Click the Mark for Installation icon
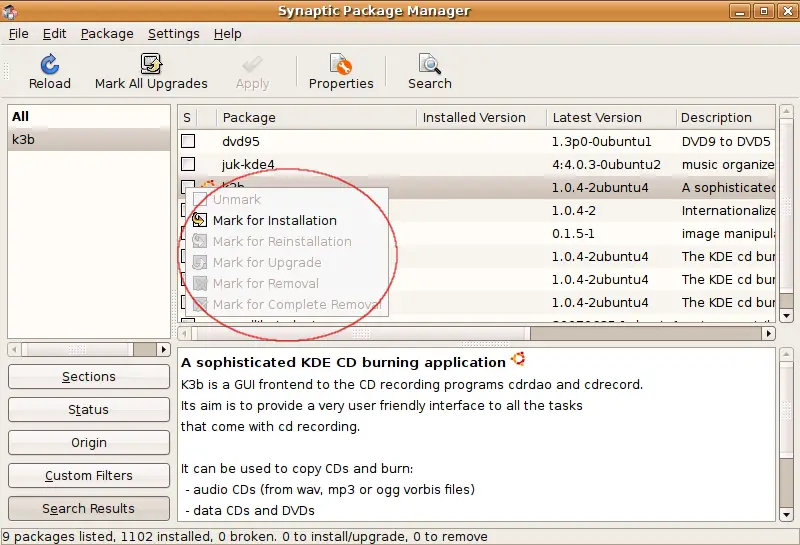The height and width of the screenshot is (545, 800). click(199, 220)
